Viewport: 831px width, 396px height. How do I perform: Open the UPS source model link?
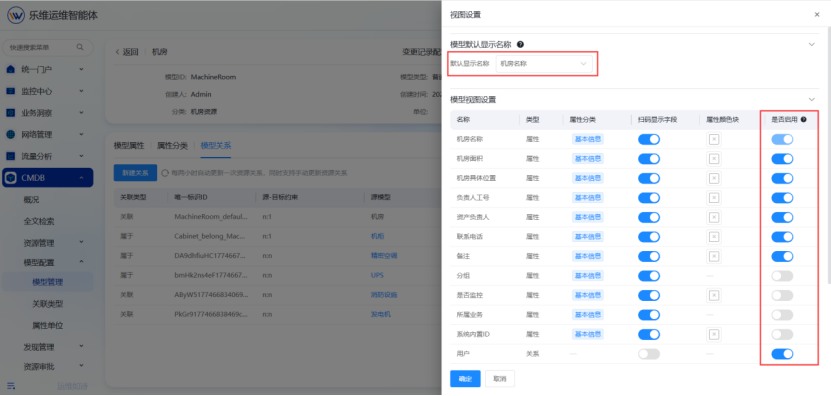377,275
